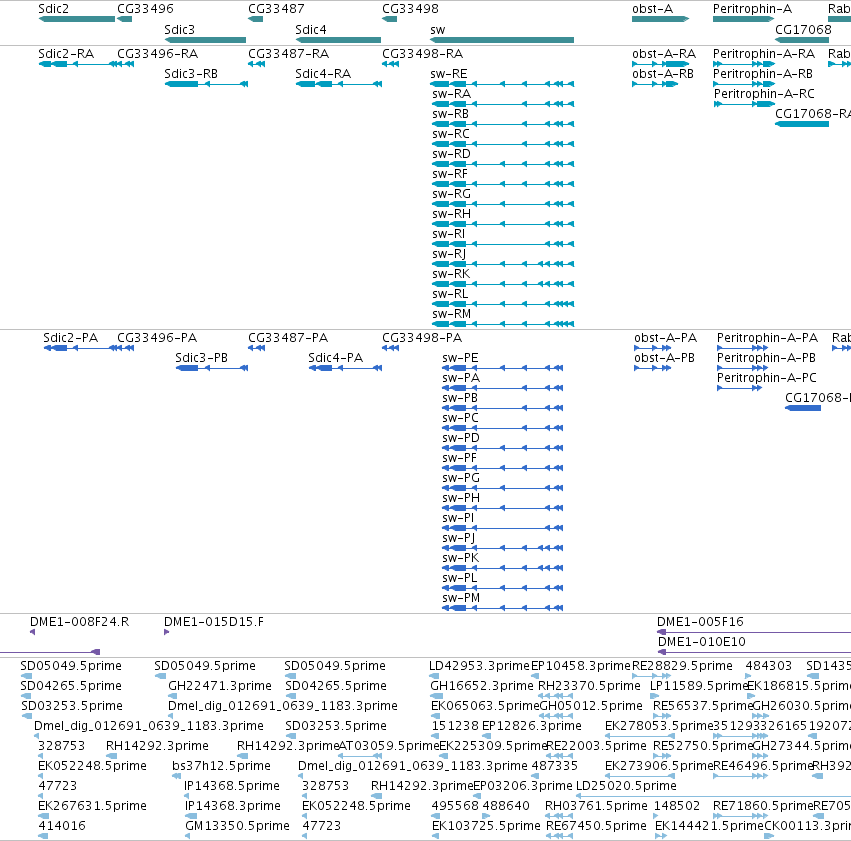Click the RE28829.5prime EST label
This screenshot has width=851, height=841.
[x=682, y=666]
